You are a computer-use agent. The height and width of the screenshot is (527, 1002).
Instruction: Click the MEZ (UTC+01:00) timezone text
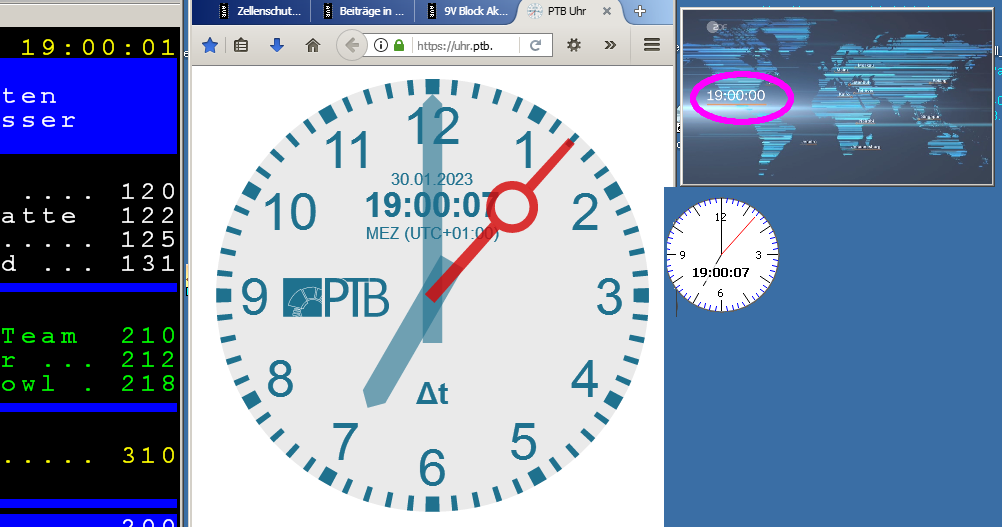[432, 233]
